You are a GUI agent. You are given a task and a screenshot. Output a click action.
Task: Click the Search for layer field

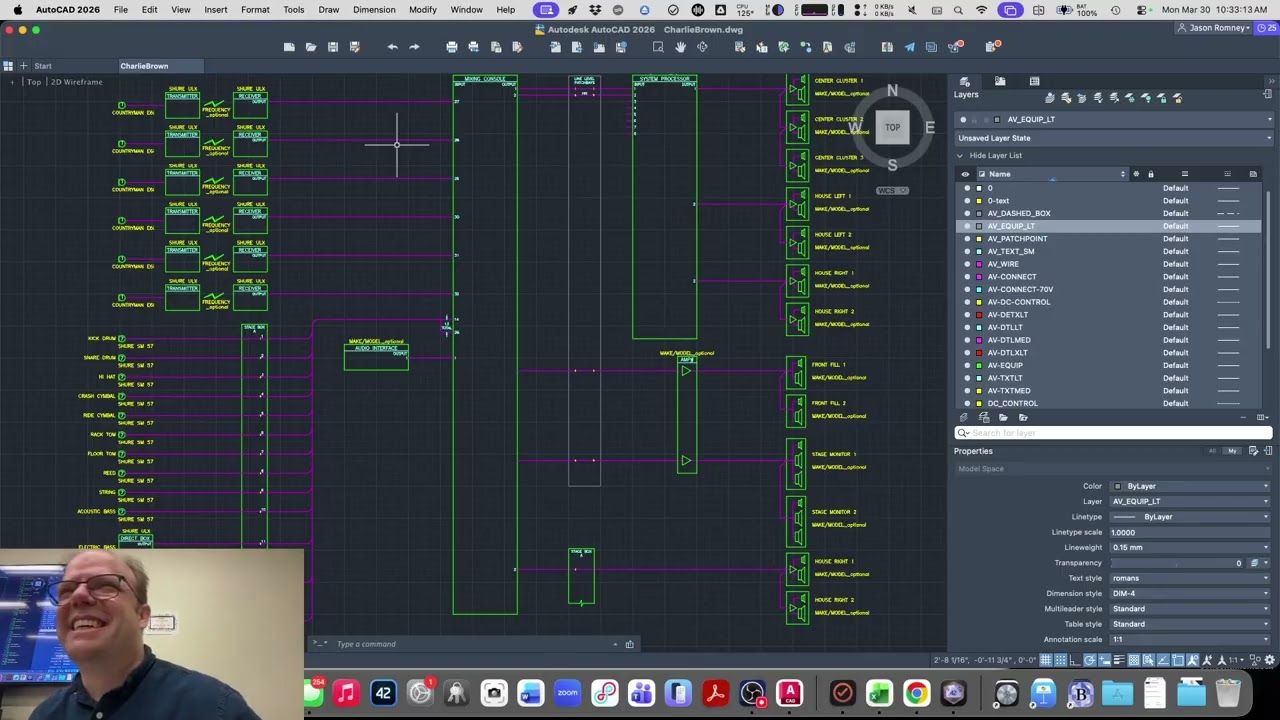(x=1113, y=433)
